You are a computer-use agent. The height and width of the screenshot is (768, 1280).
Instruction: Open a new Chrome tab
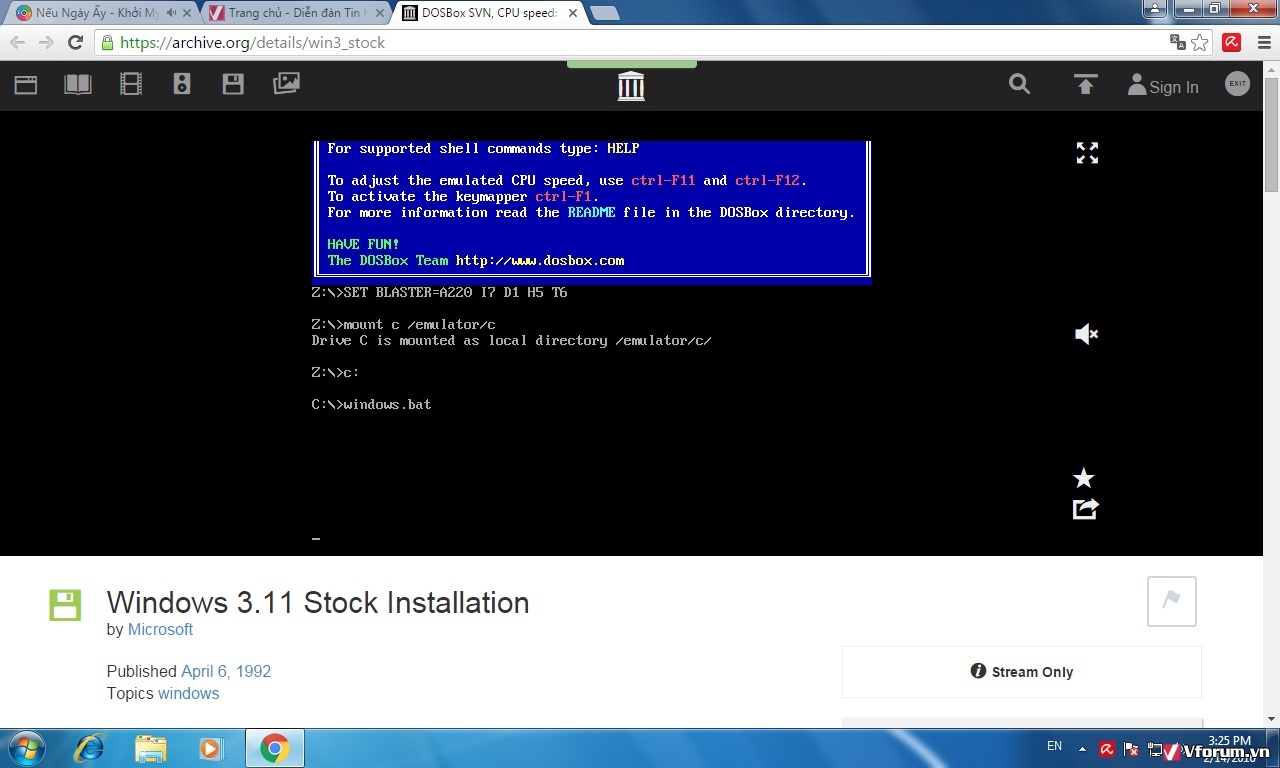point(605,13)
